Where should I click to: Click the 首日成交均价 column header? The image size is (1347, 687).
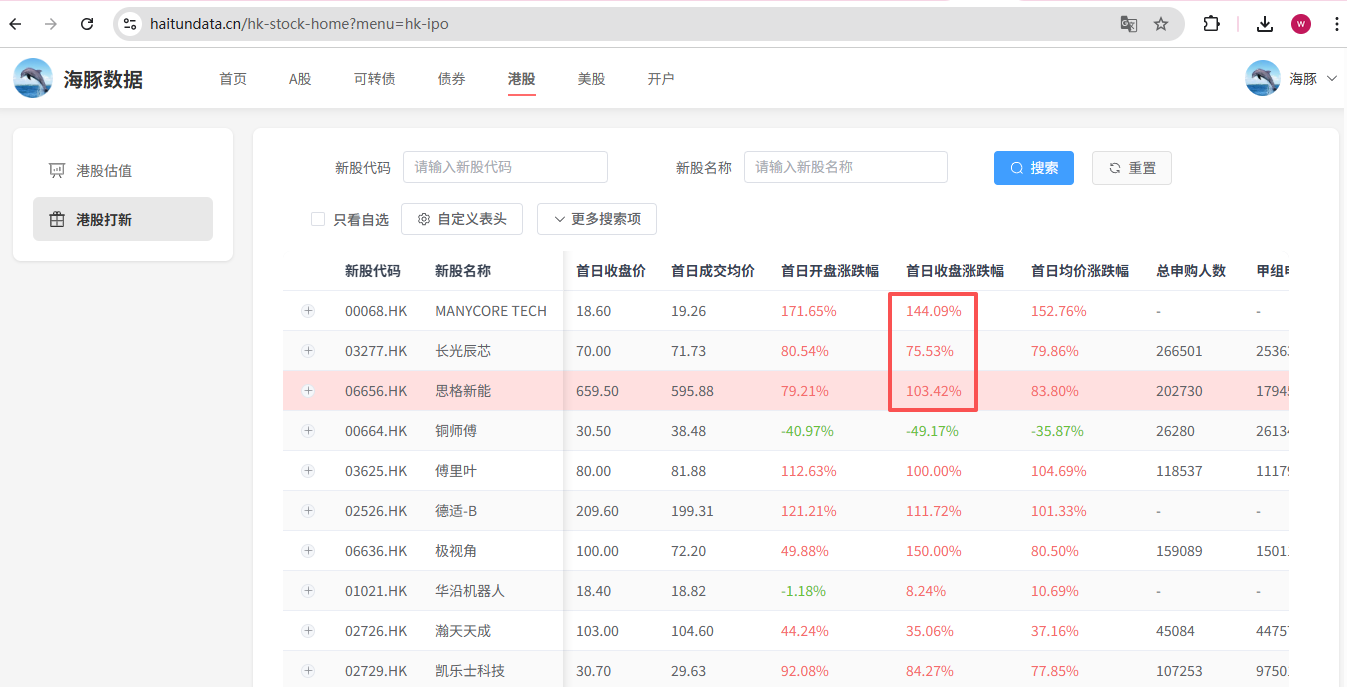point(713,271)
